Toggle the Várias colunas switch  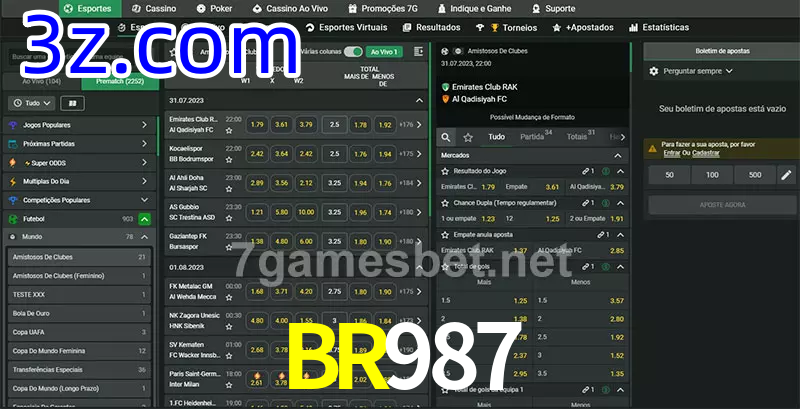tap(353, 52)
